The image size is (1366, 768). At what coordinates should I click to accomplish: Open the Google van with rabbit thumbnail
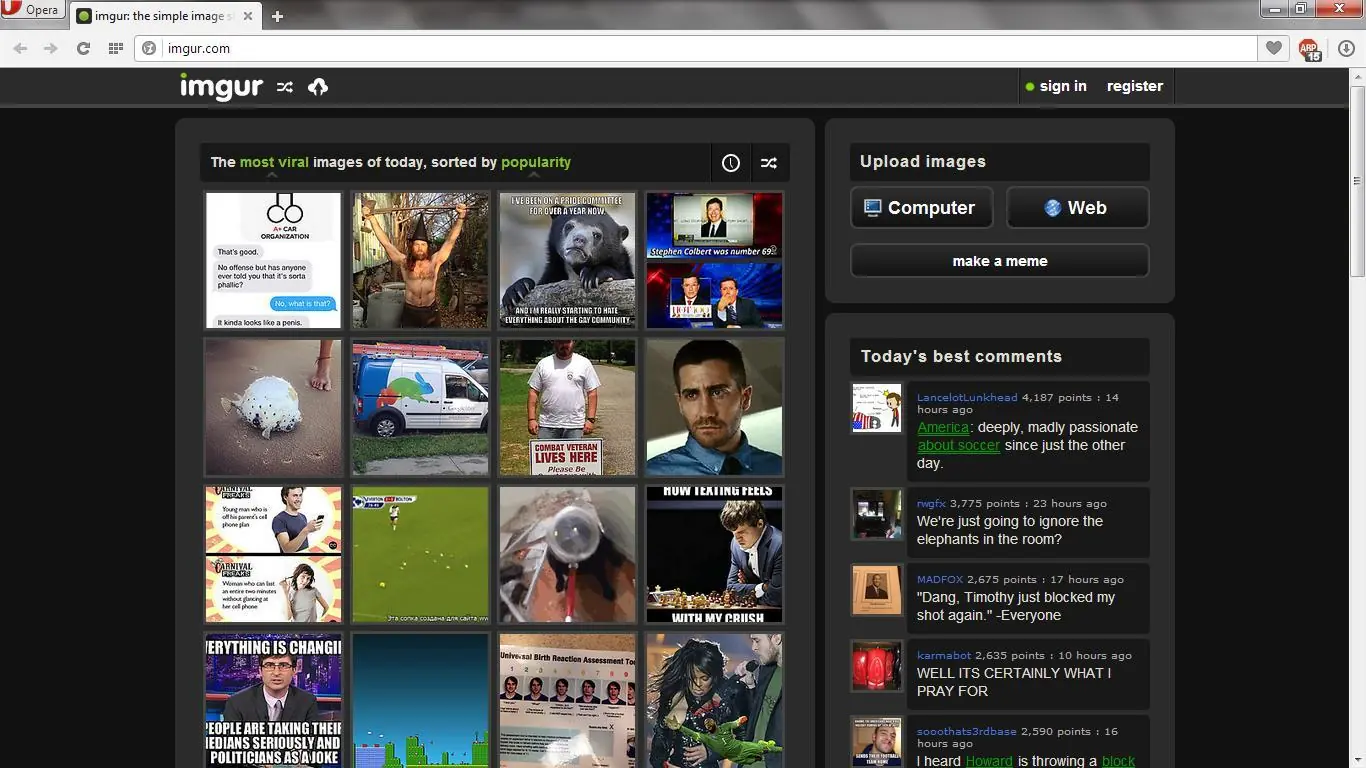(x=420, y=408)
